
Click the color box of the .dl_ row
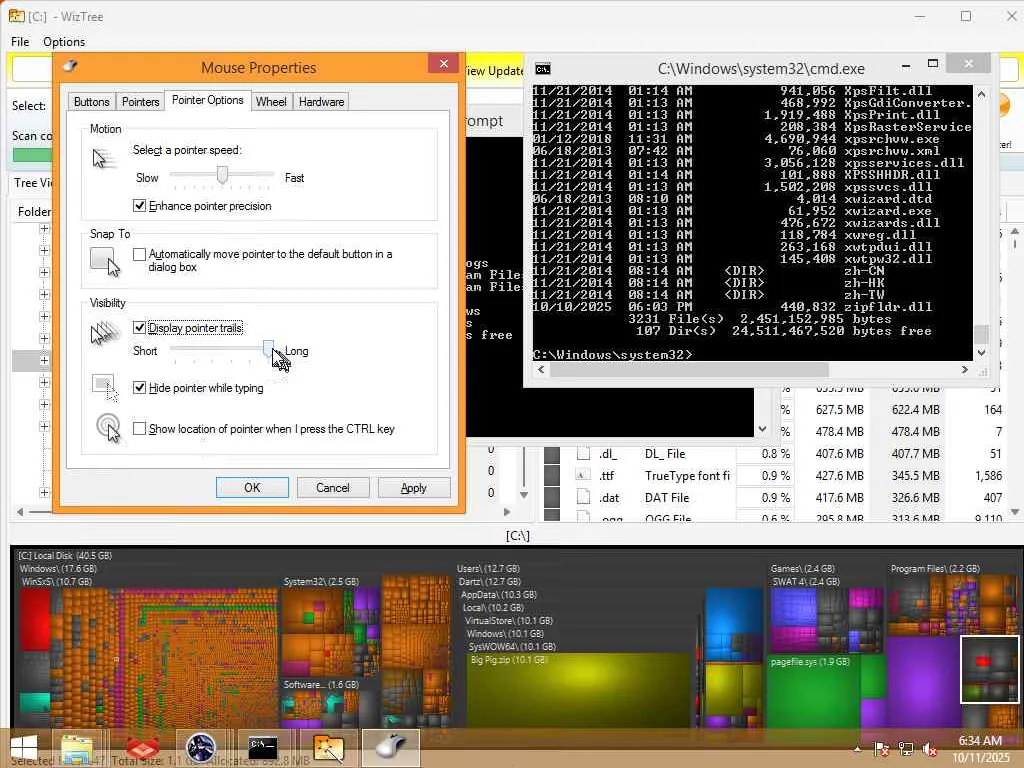click(552, 454)
